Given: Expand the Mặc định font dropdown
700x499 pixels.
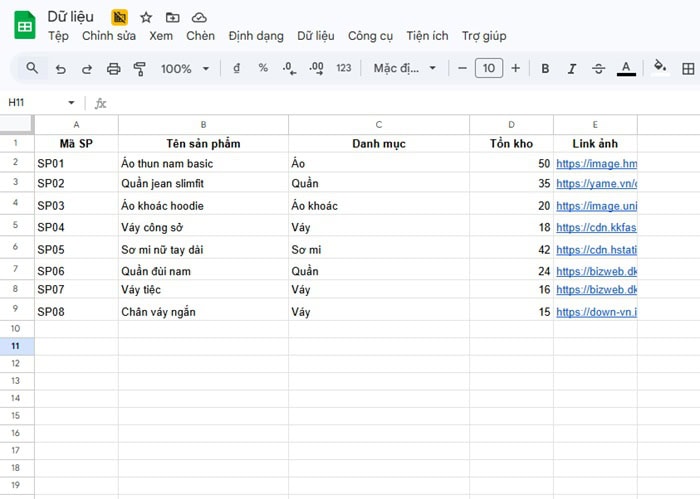Looking at the screenshot, I should 405,69.
